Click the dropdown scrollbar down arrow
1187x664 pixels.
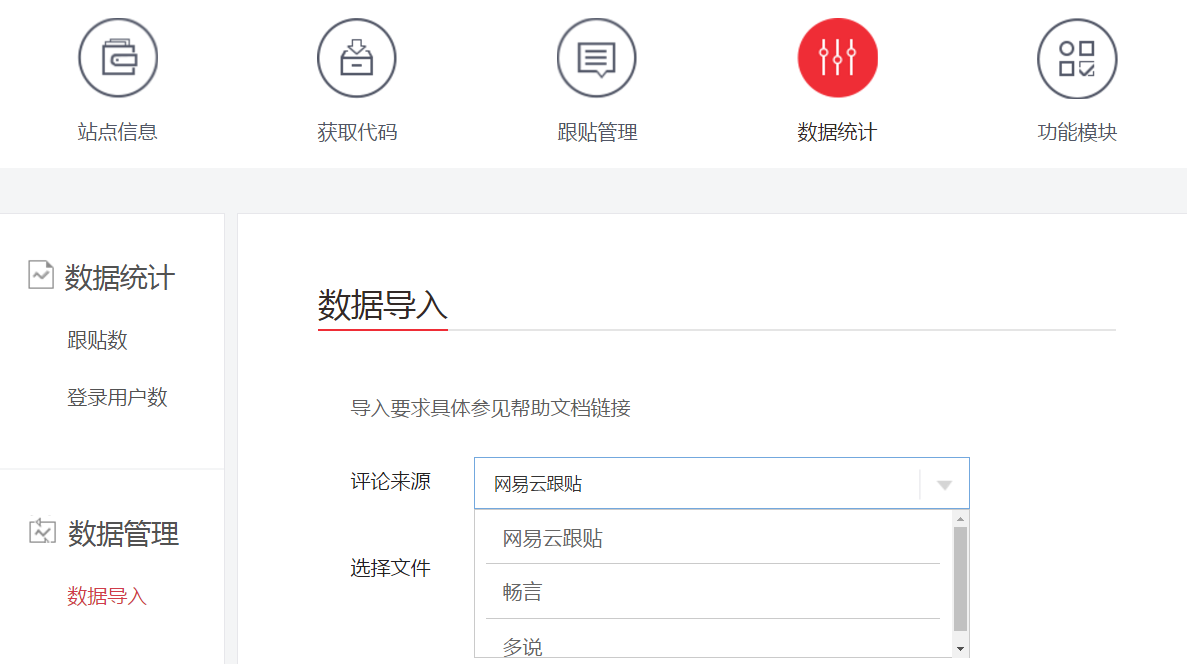click(960, 649)
